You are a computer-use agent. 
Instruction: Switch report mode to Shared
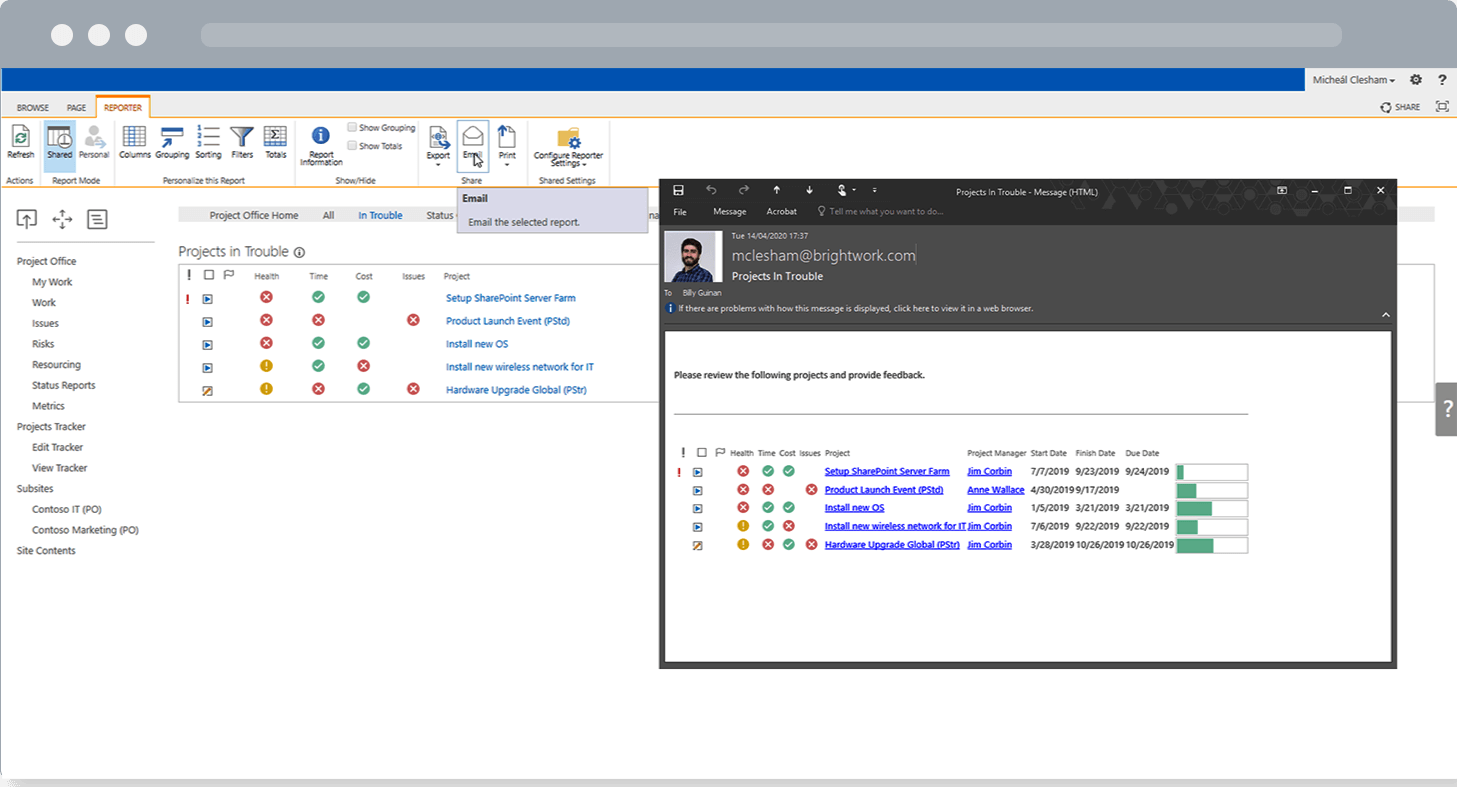pyautogui.click(x=59, y=141)
